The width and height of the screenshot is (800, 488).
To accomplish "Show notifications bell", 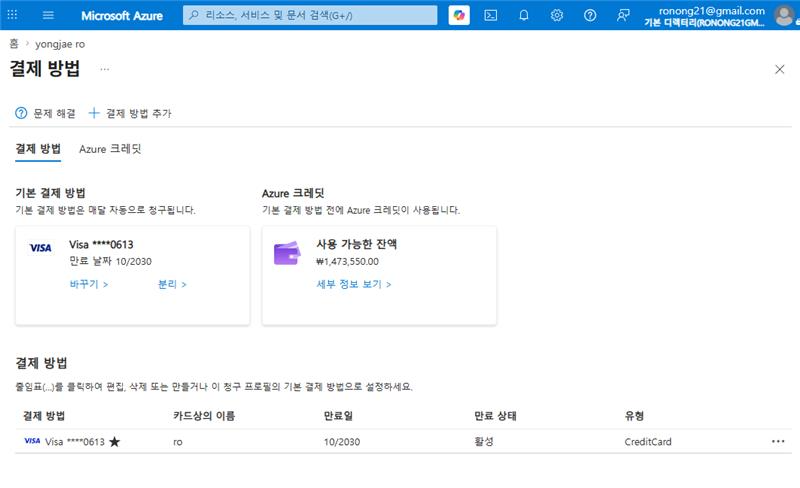I will (x=524, y=15).
